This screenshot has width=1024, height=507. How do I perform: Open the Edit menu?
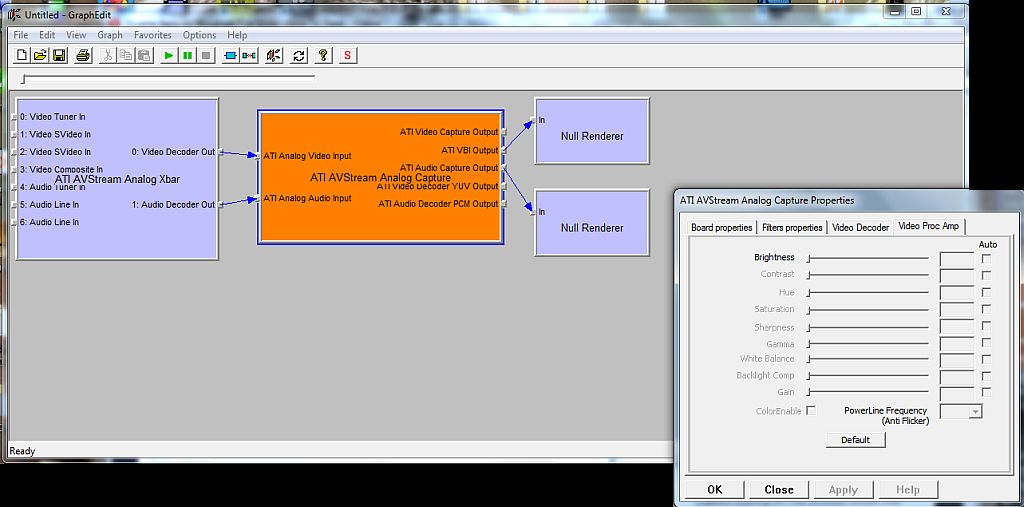[47, 35]
